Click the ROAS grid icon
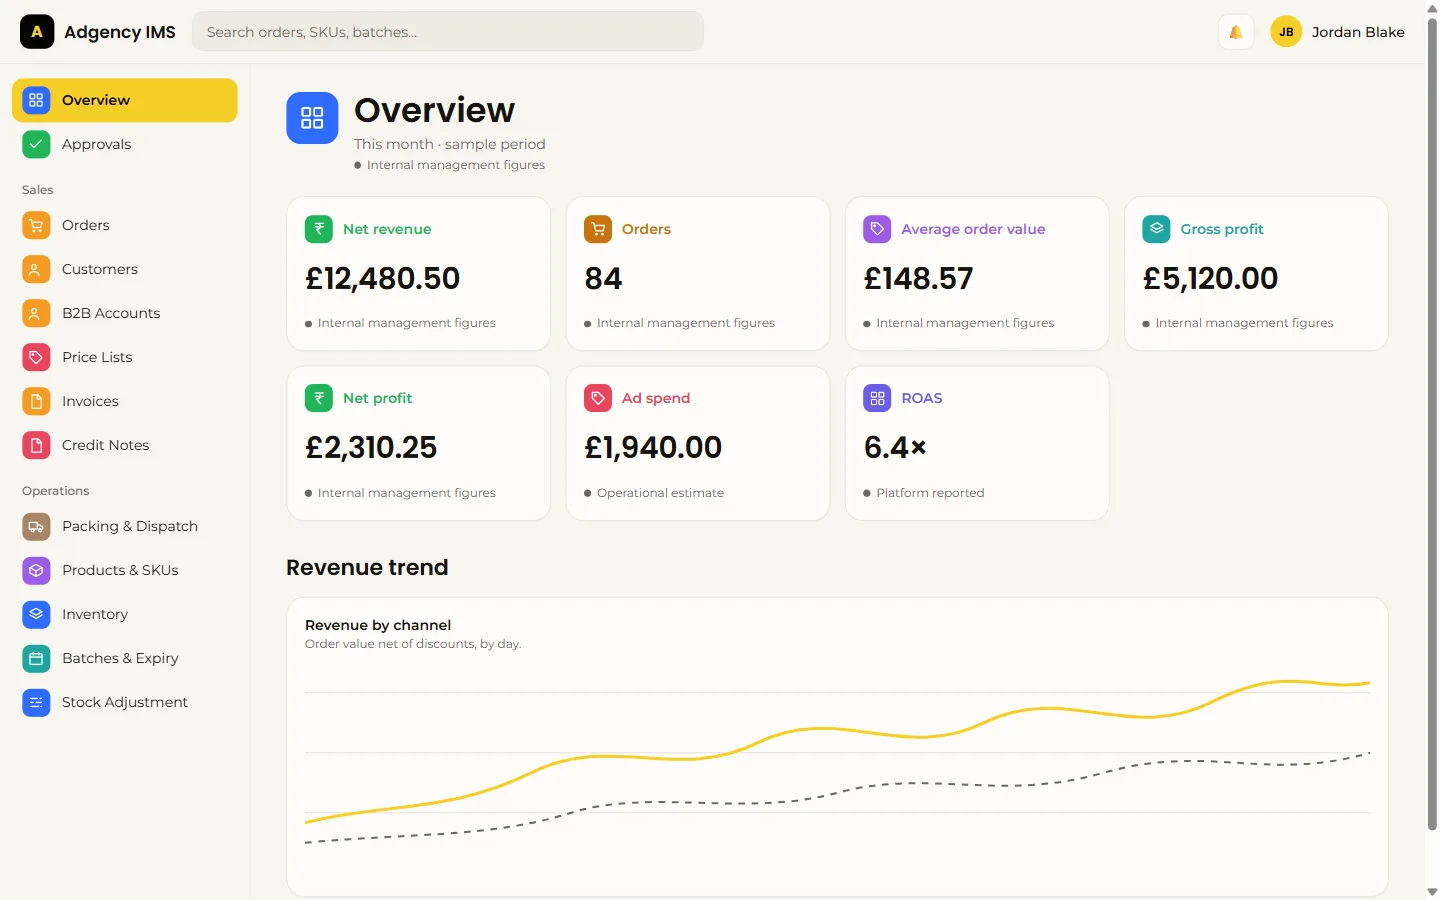1440x900 pixels. click(877, 398)
